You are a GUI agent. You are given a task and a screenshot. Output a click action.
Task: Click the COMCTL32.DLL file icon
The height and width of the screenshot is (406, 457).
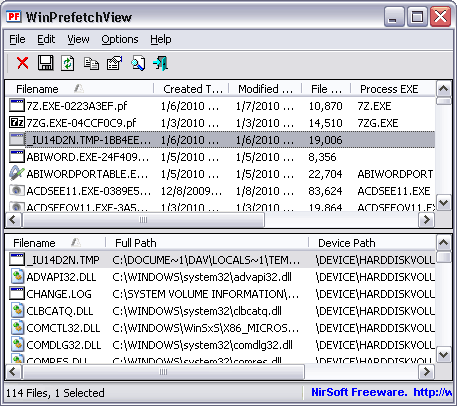(x=17, y=328)
